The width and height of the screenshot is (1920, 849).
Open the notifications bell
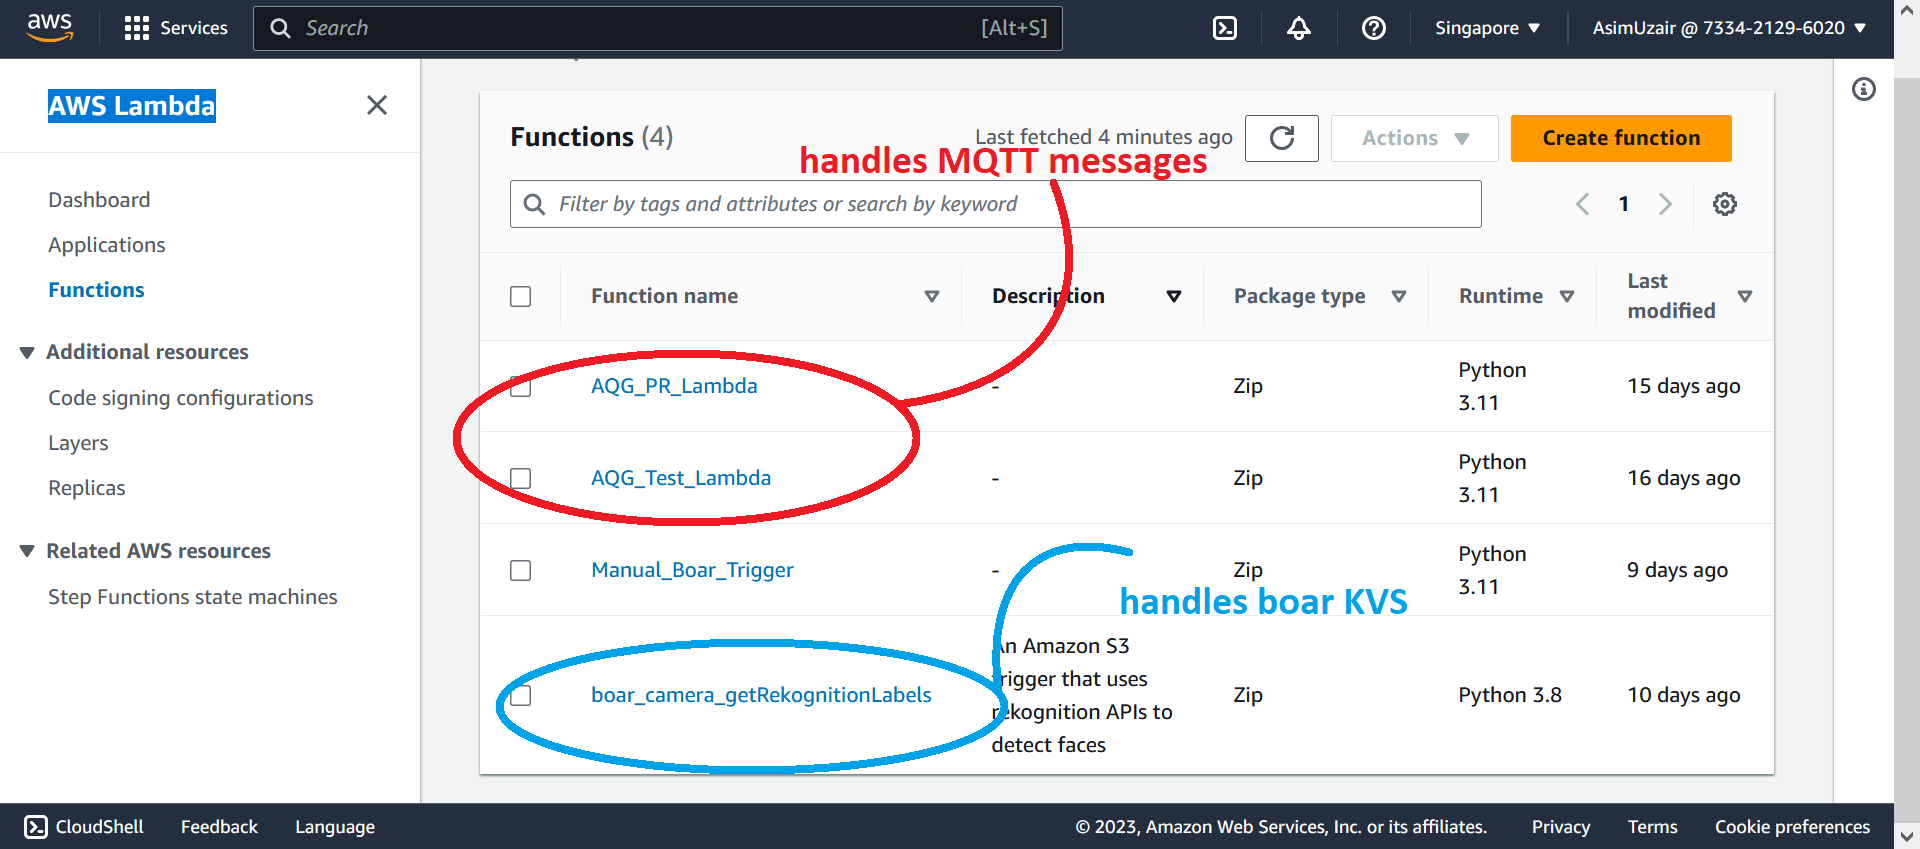(x=1299, y=28)
